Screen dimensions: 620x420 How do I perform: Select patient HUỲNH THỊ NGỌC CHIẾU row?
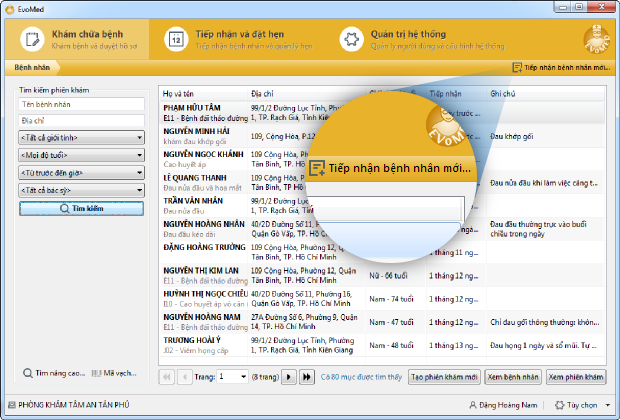click(x=382, y=299)
